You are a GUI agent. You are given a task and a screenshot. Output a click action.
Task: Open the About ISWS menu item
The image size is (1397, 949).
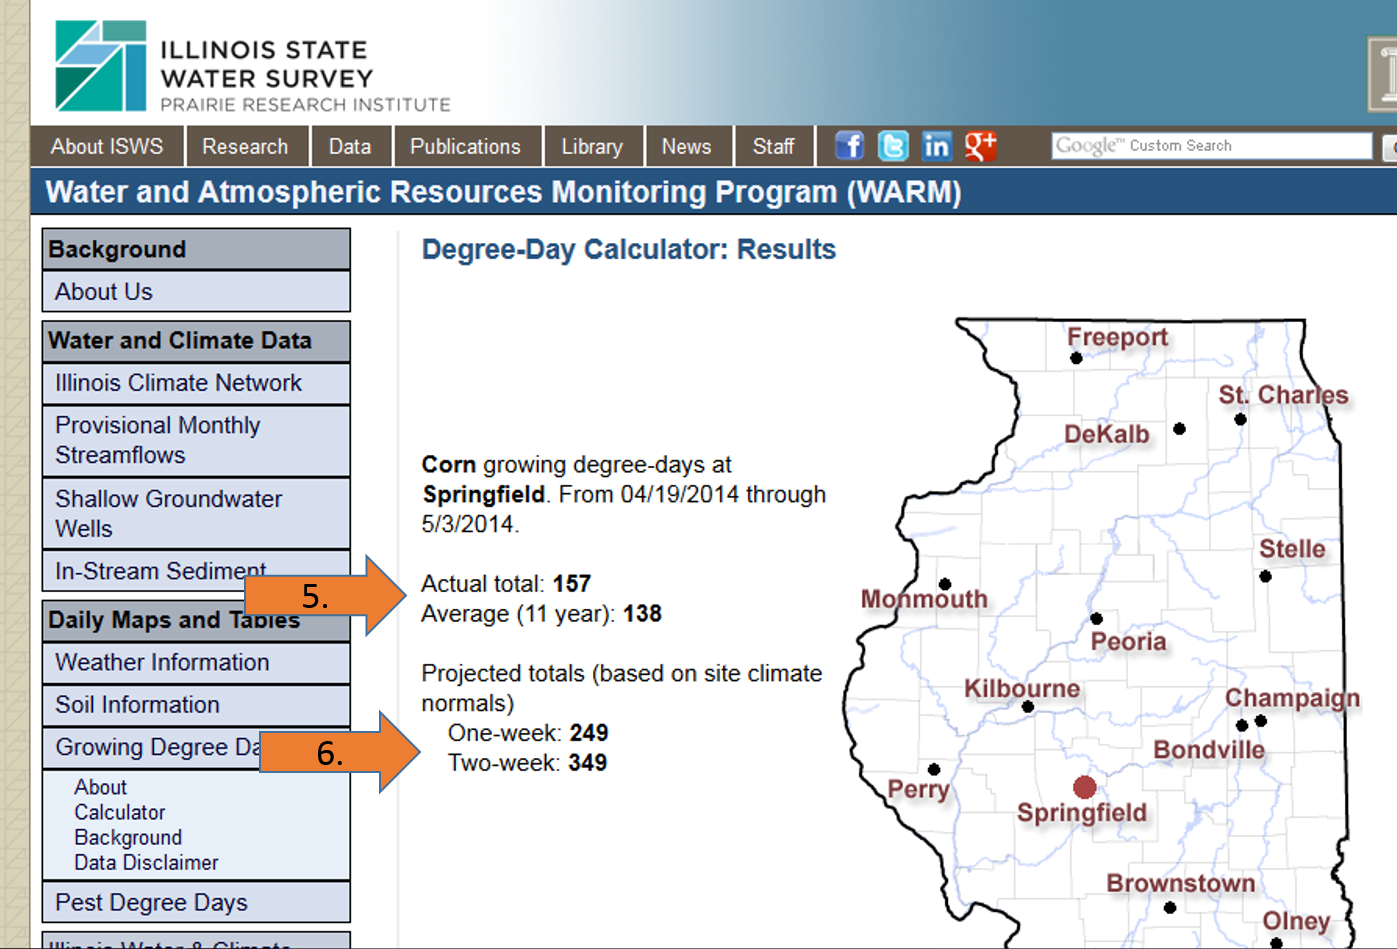tap(107, 146)
